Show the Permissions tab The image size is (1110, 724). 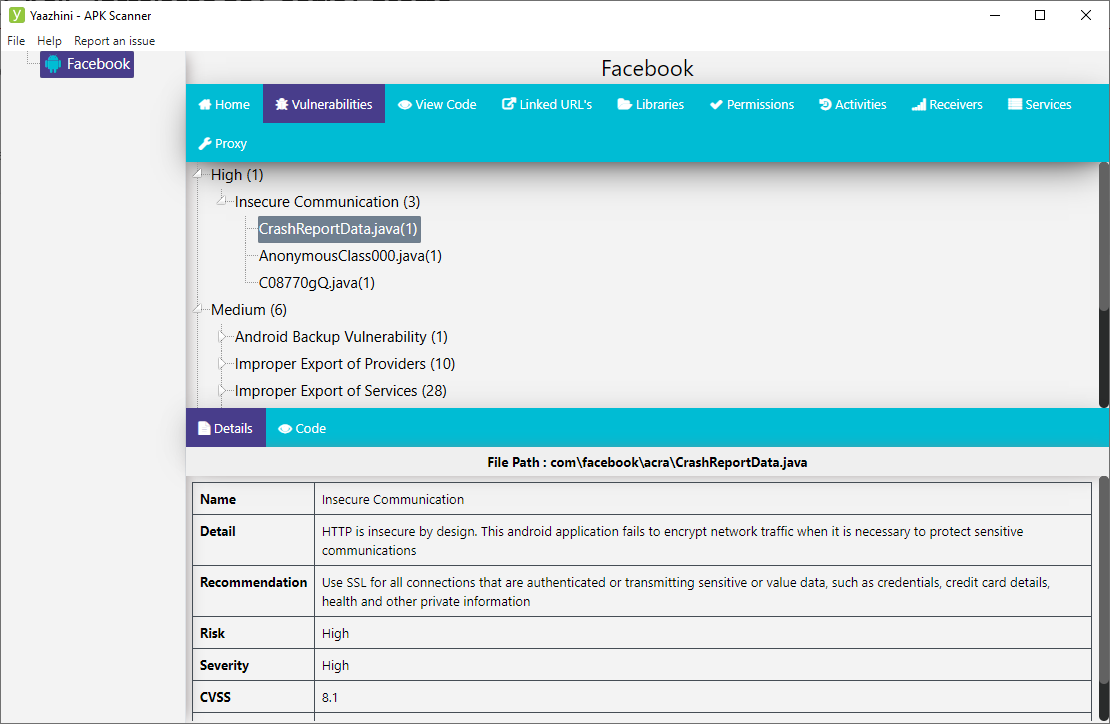(752, 104)
